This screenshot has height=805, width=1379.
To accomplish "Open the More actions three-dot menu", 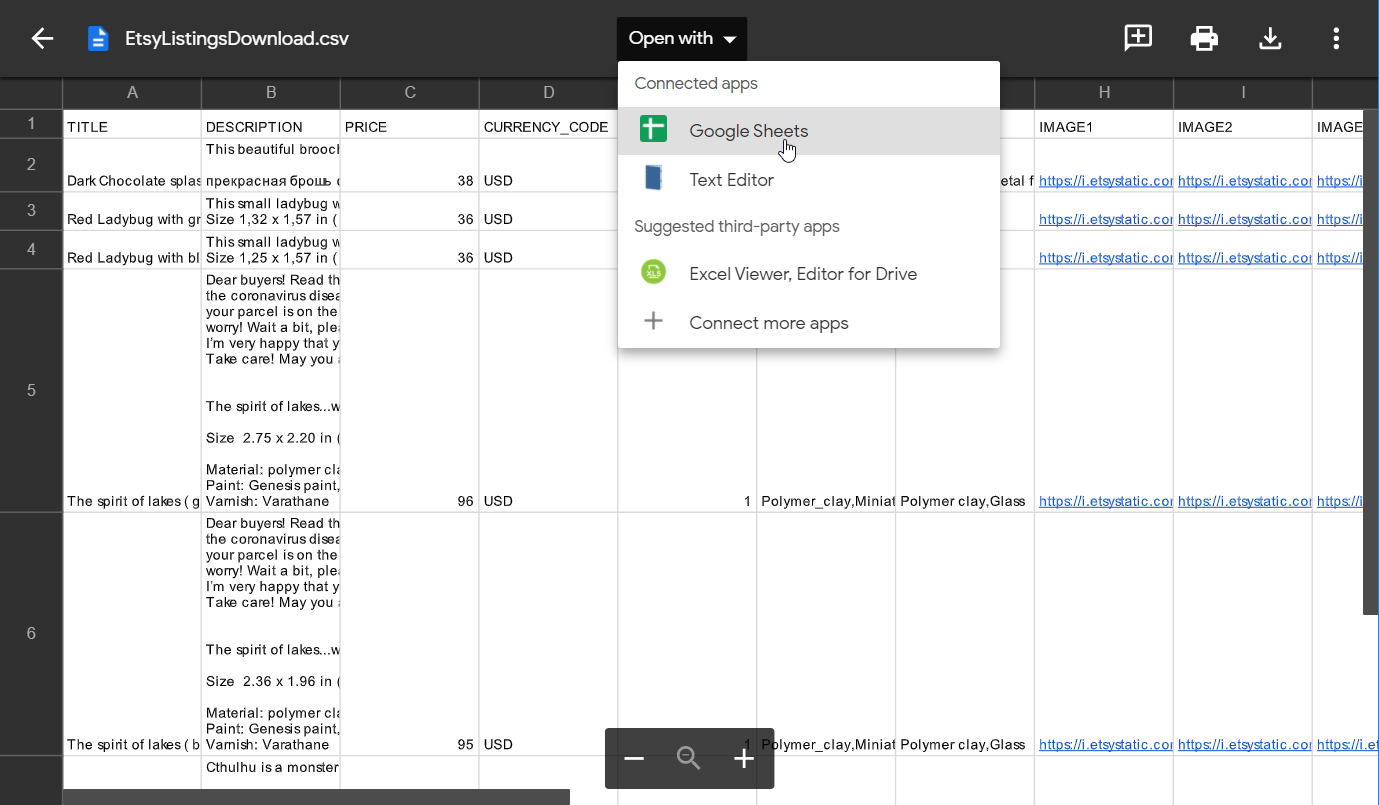I will point(1336,39).
